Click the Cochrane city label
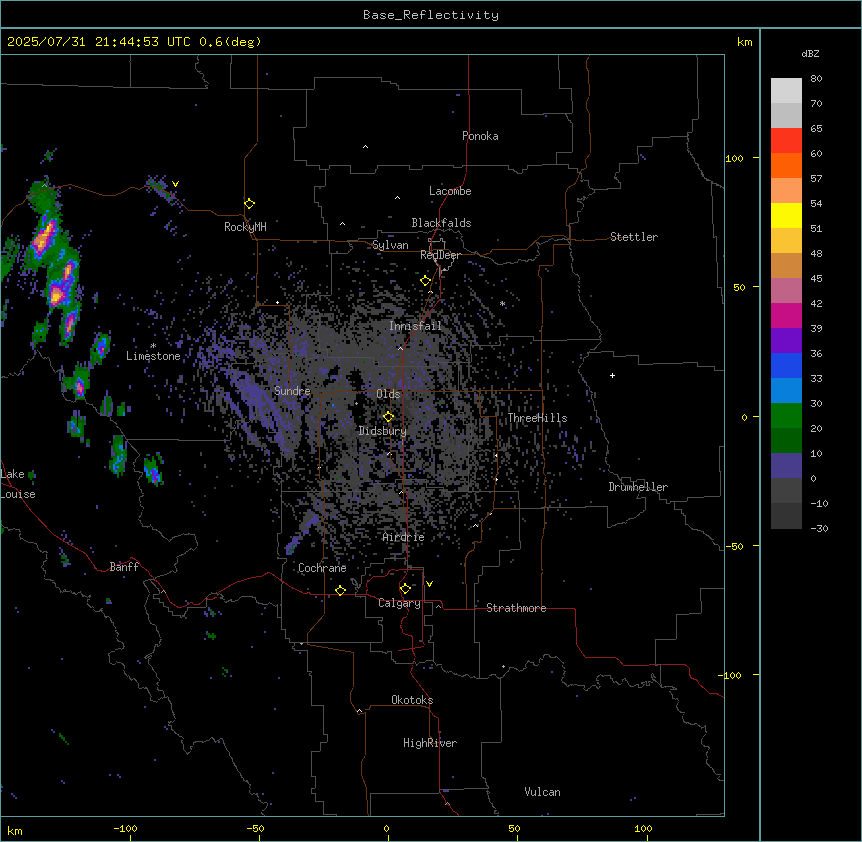The image size is (862, 842). pos(322,568)
